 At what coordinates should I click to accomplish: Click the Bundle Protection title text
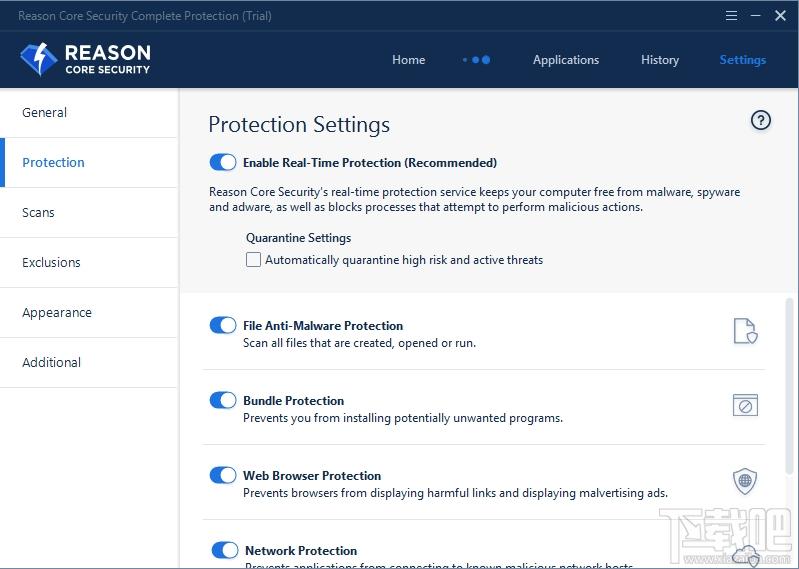pos(294,400)
